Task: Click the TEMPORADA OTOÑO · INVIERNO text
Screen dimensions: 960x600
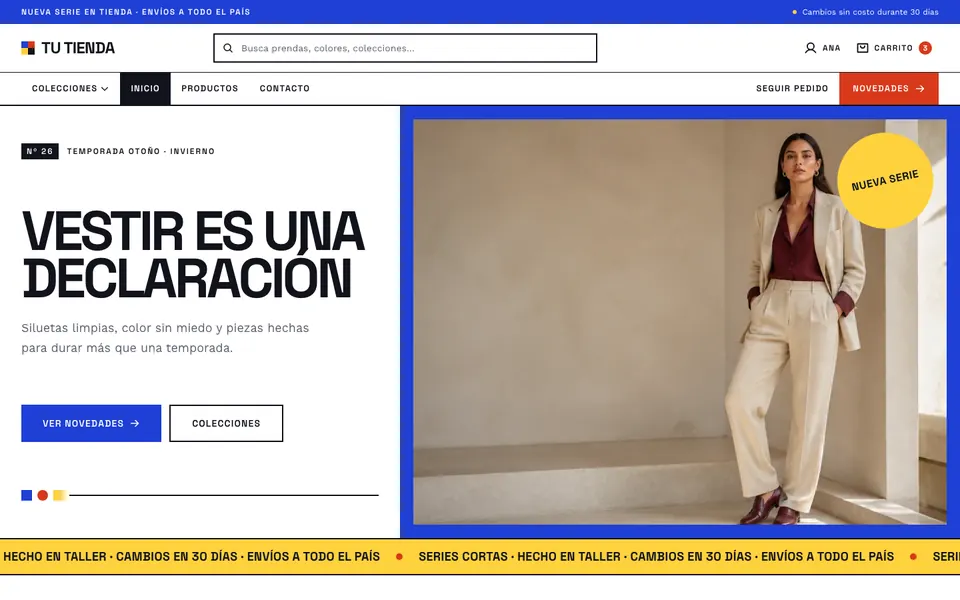Action: pyautogui.click(x=141, y=151)
